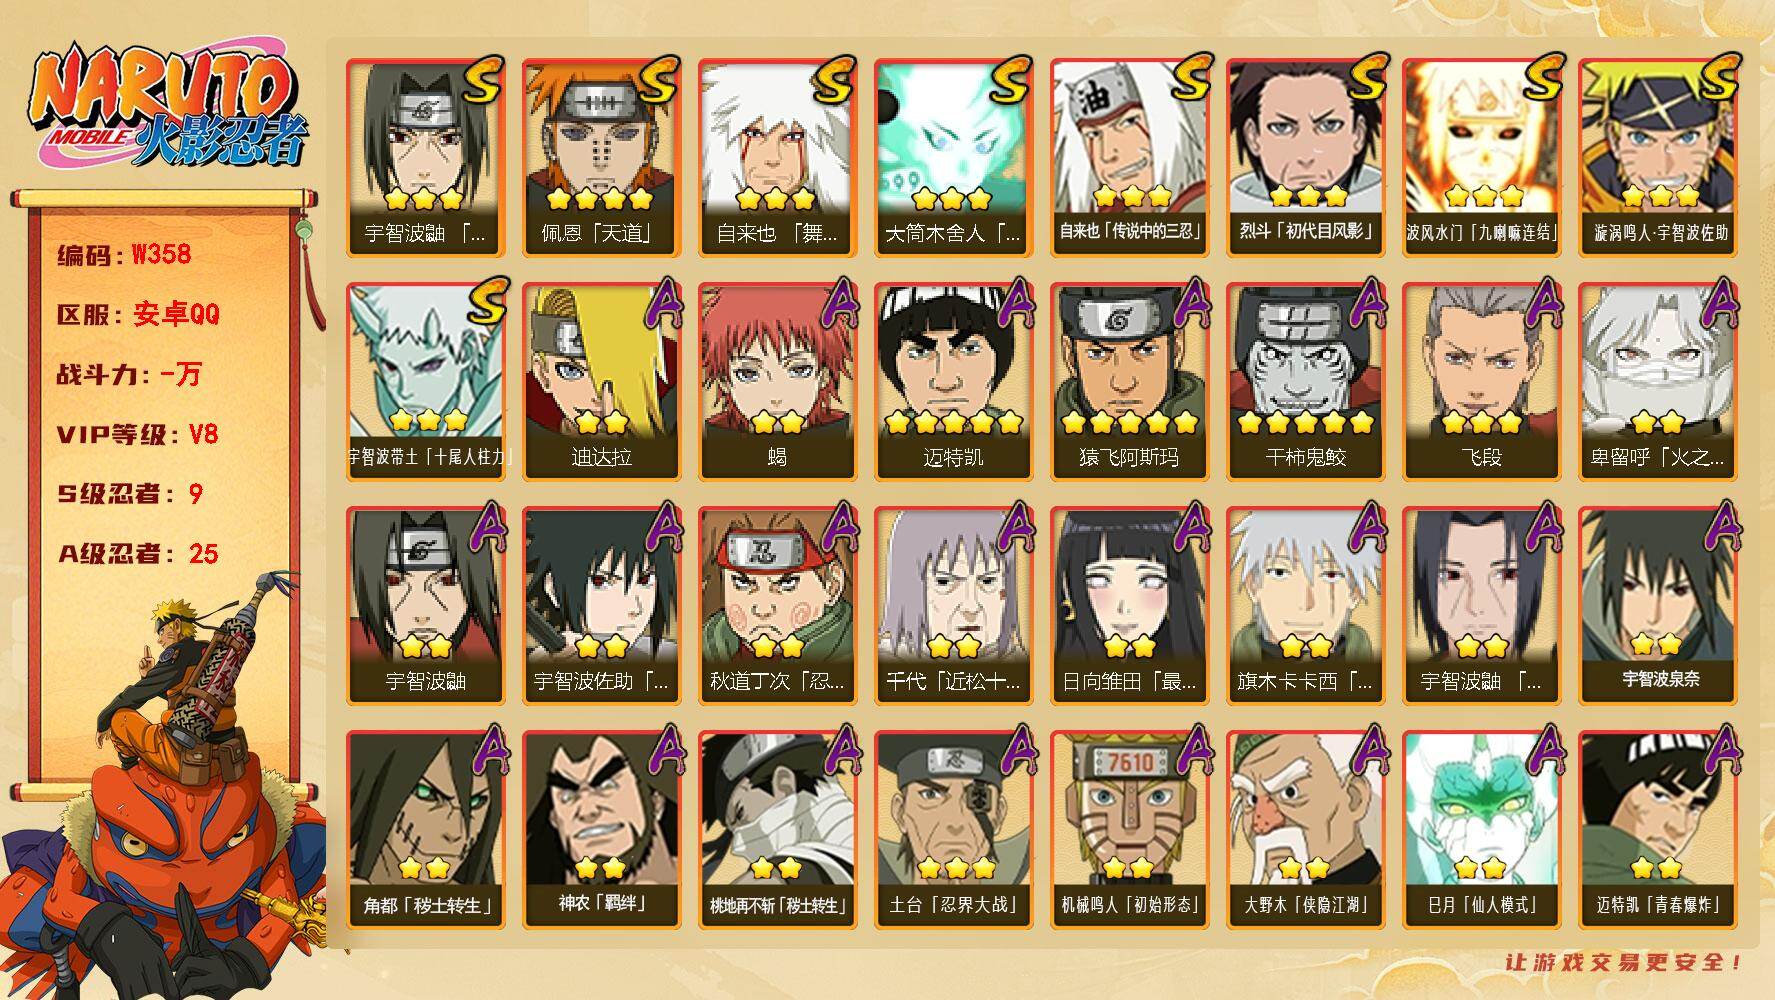
Task: Select the 巳月「仙人模式」 card
Action: click(x=1481, y=829)
